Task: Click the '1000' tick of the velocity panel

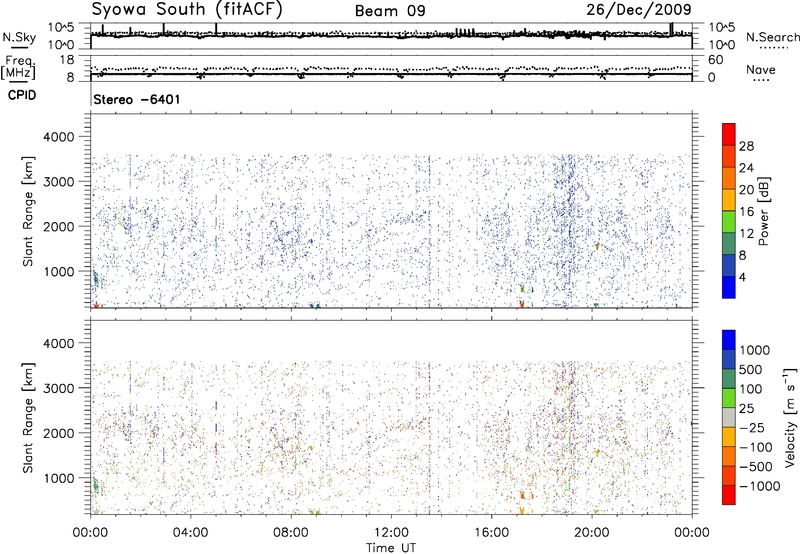Action: click(58, 478)
